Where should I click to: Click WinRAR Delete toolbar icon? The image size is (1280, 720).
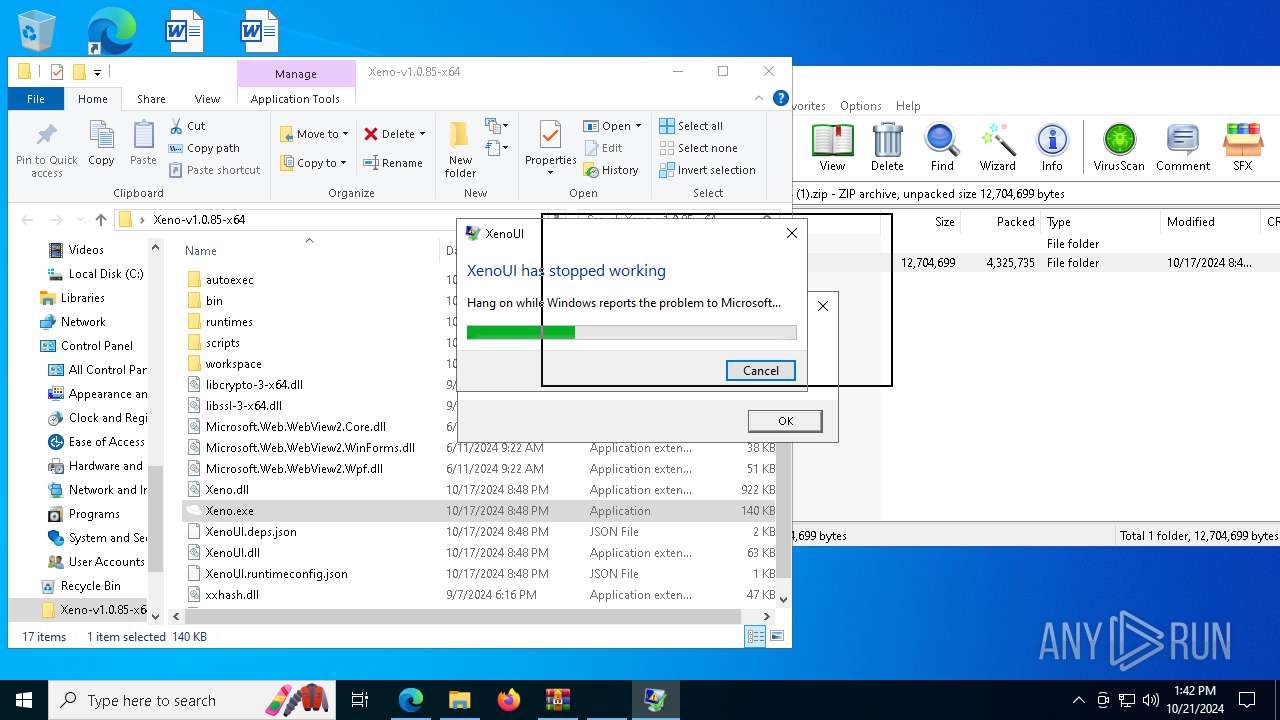click(x=887, y=148)
